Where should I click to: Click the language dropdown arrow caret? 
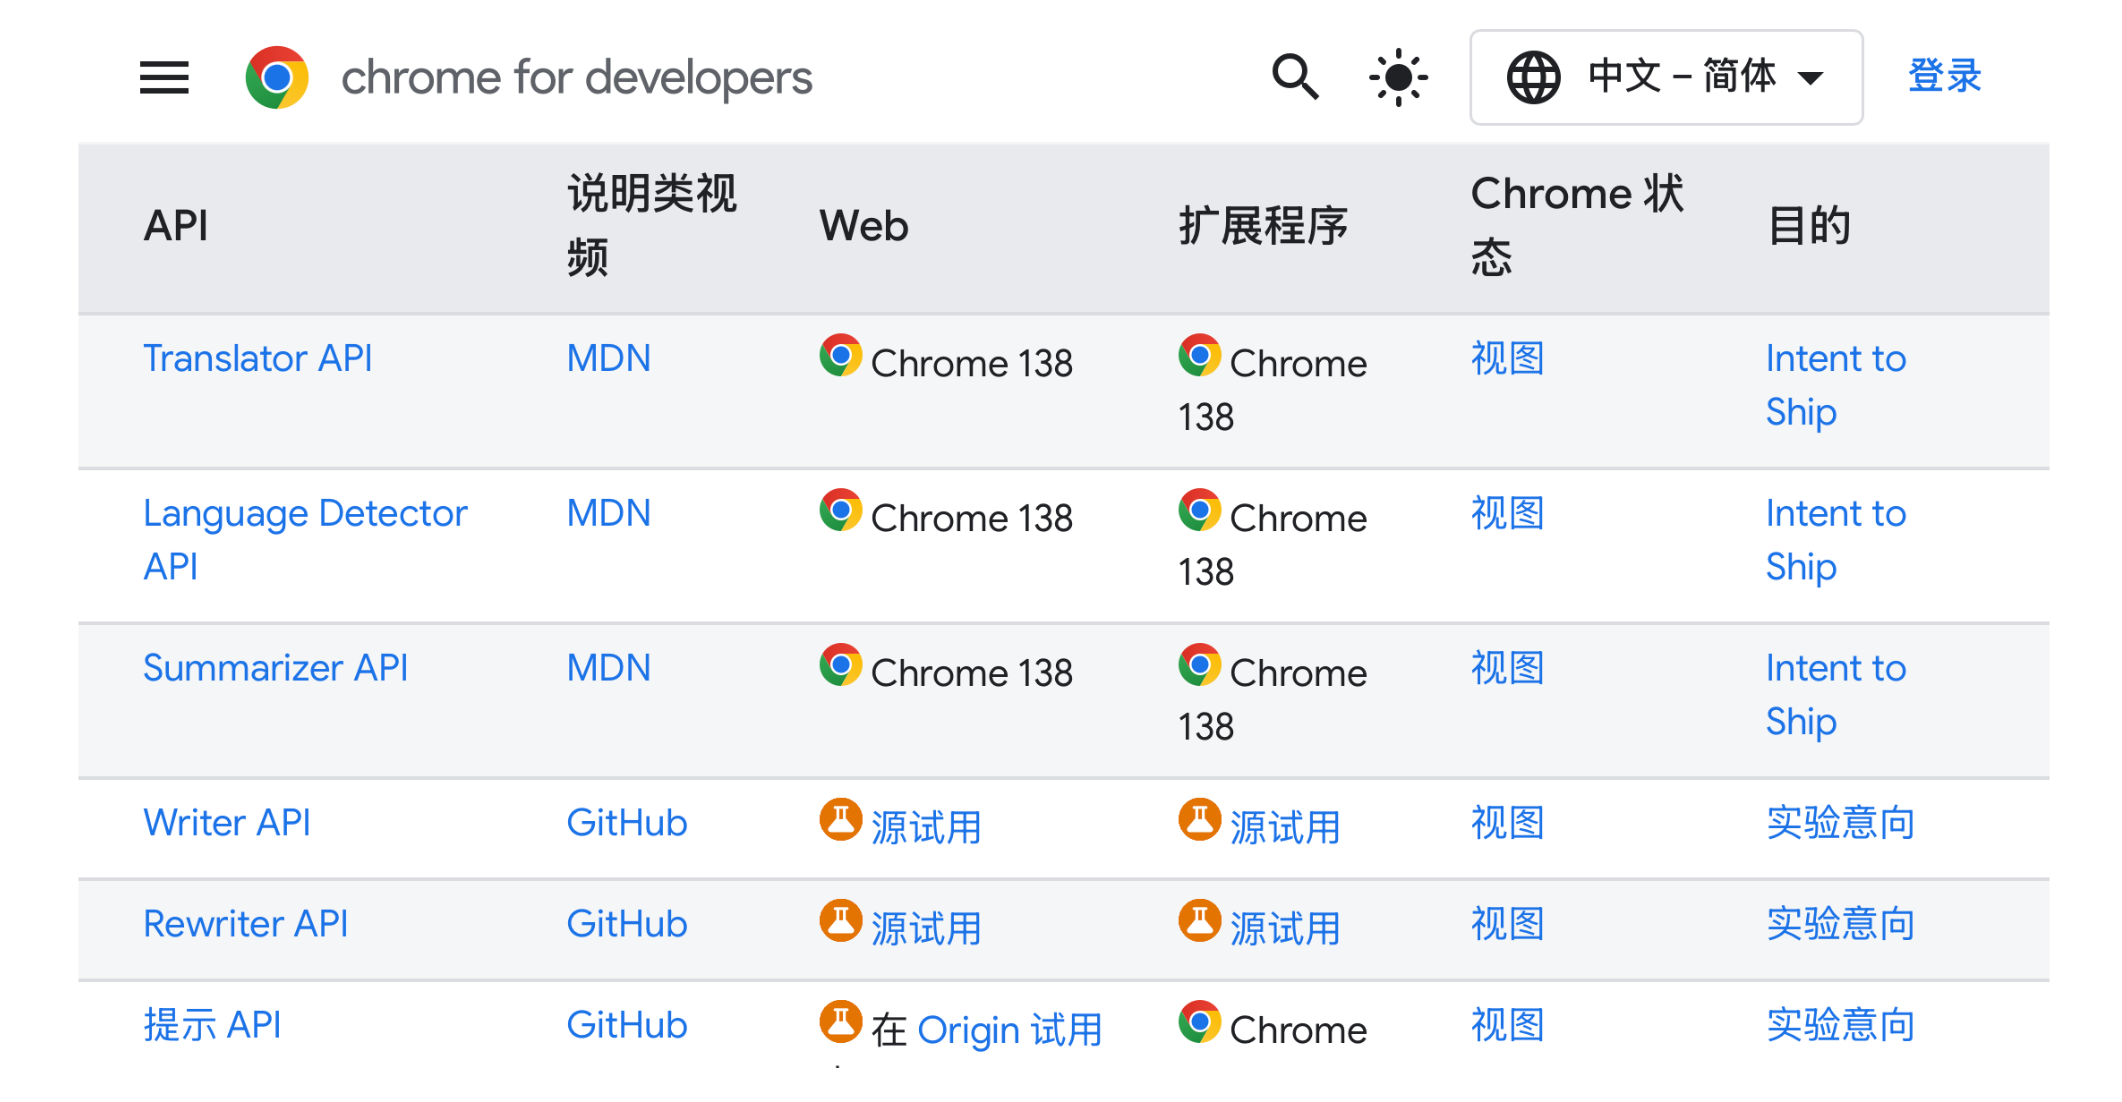click(x=1810, y=77)
